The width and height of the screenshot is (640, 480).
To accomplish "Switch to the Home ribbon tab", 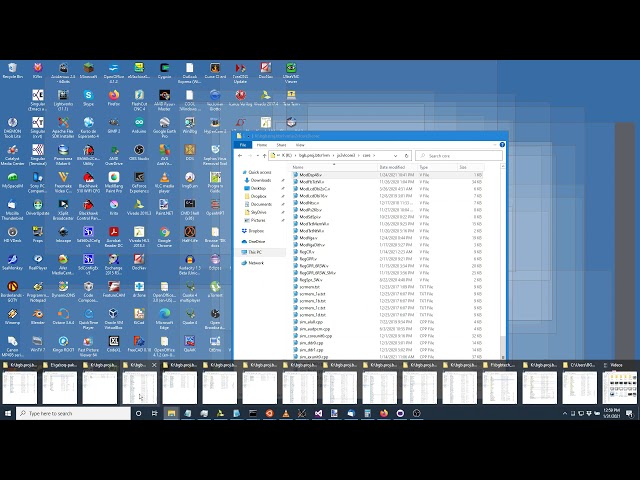I will [x=262, y=145].
